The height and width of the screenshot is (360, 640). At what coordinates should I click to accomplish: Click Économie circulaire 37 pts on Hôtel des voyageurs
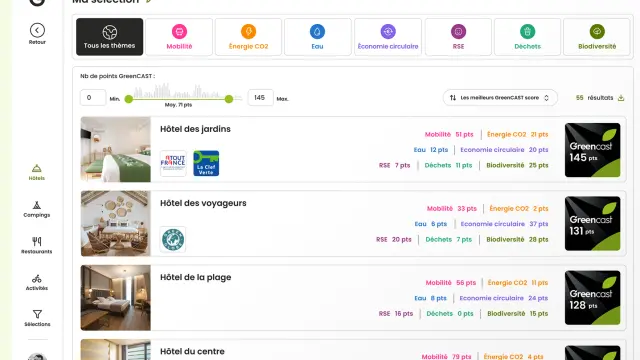[x=504, y=224]
